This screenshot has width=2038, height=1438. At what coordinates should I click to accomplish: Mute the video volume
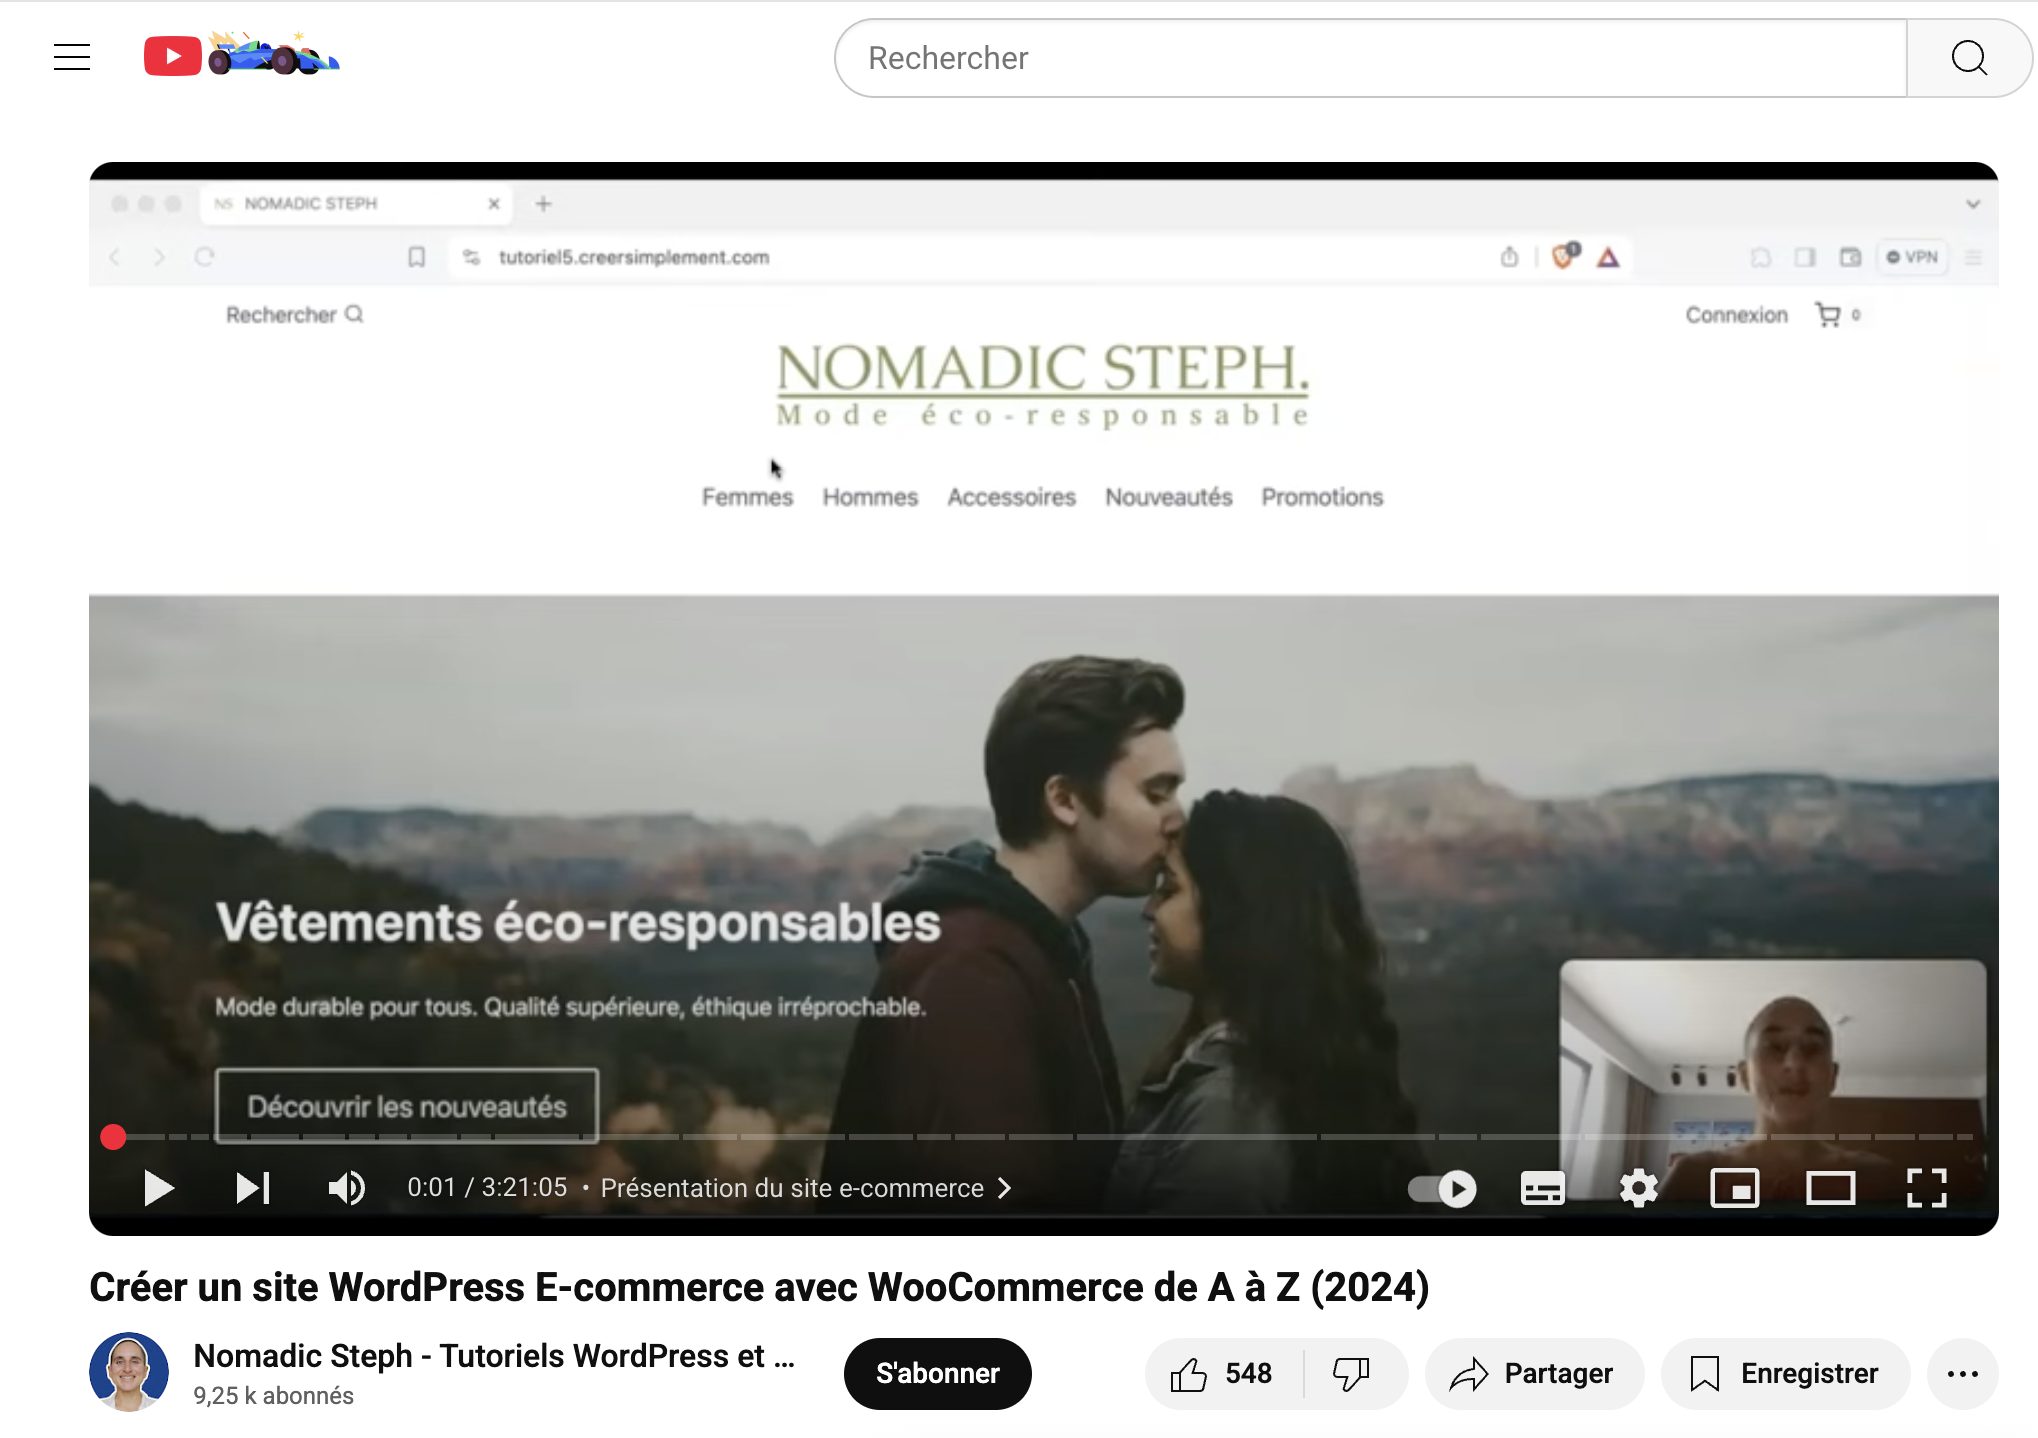(346, 1188)
